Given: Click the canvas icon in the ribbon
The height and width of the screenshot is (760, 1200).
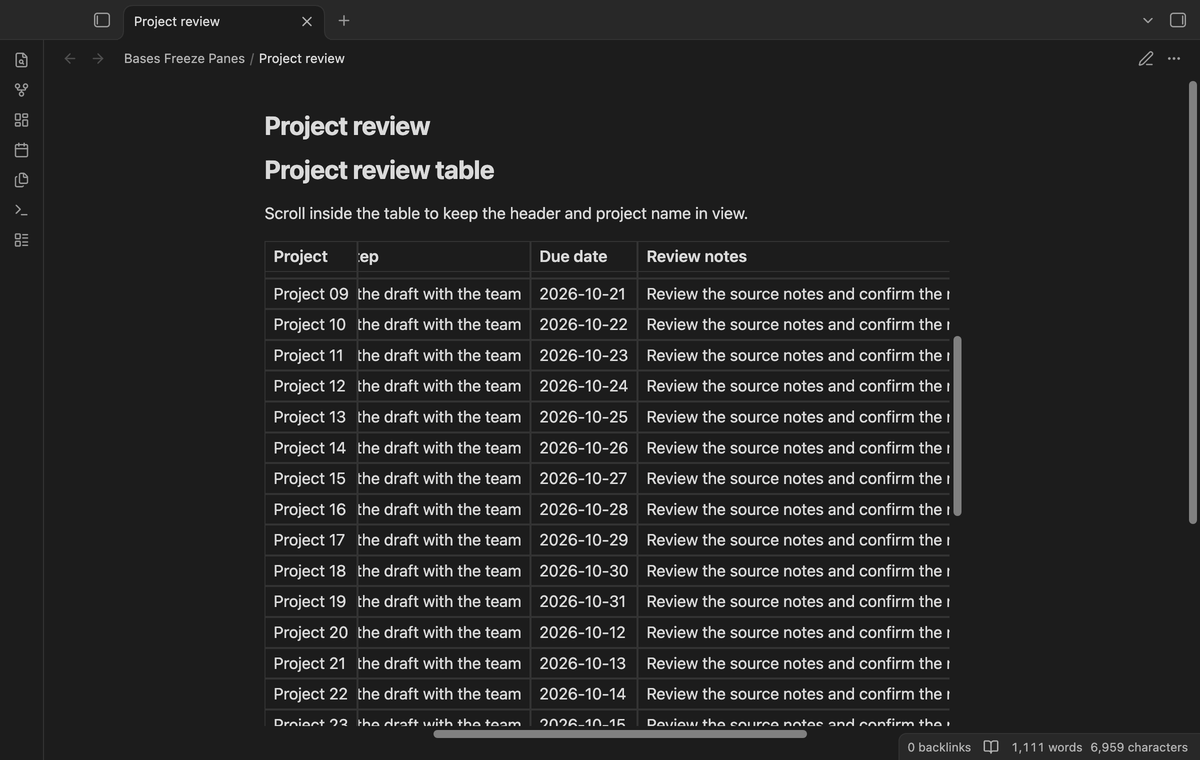Looking at the screenshot, I should tap(22, 120).
